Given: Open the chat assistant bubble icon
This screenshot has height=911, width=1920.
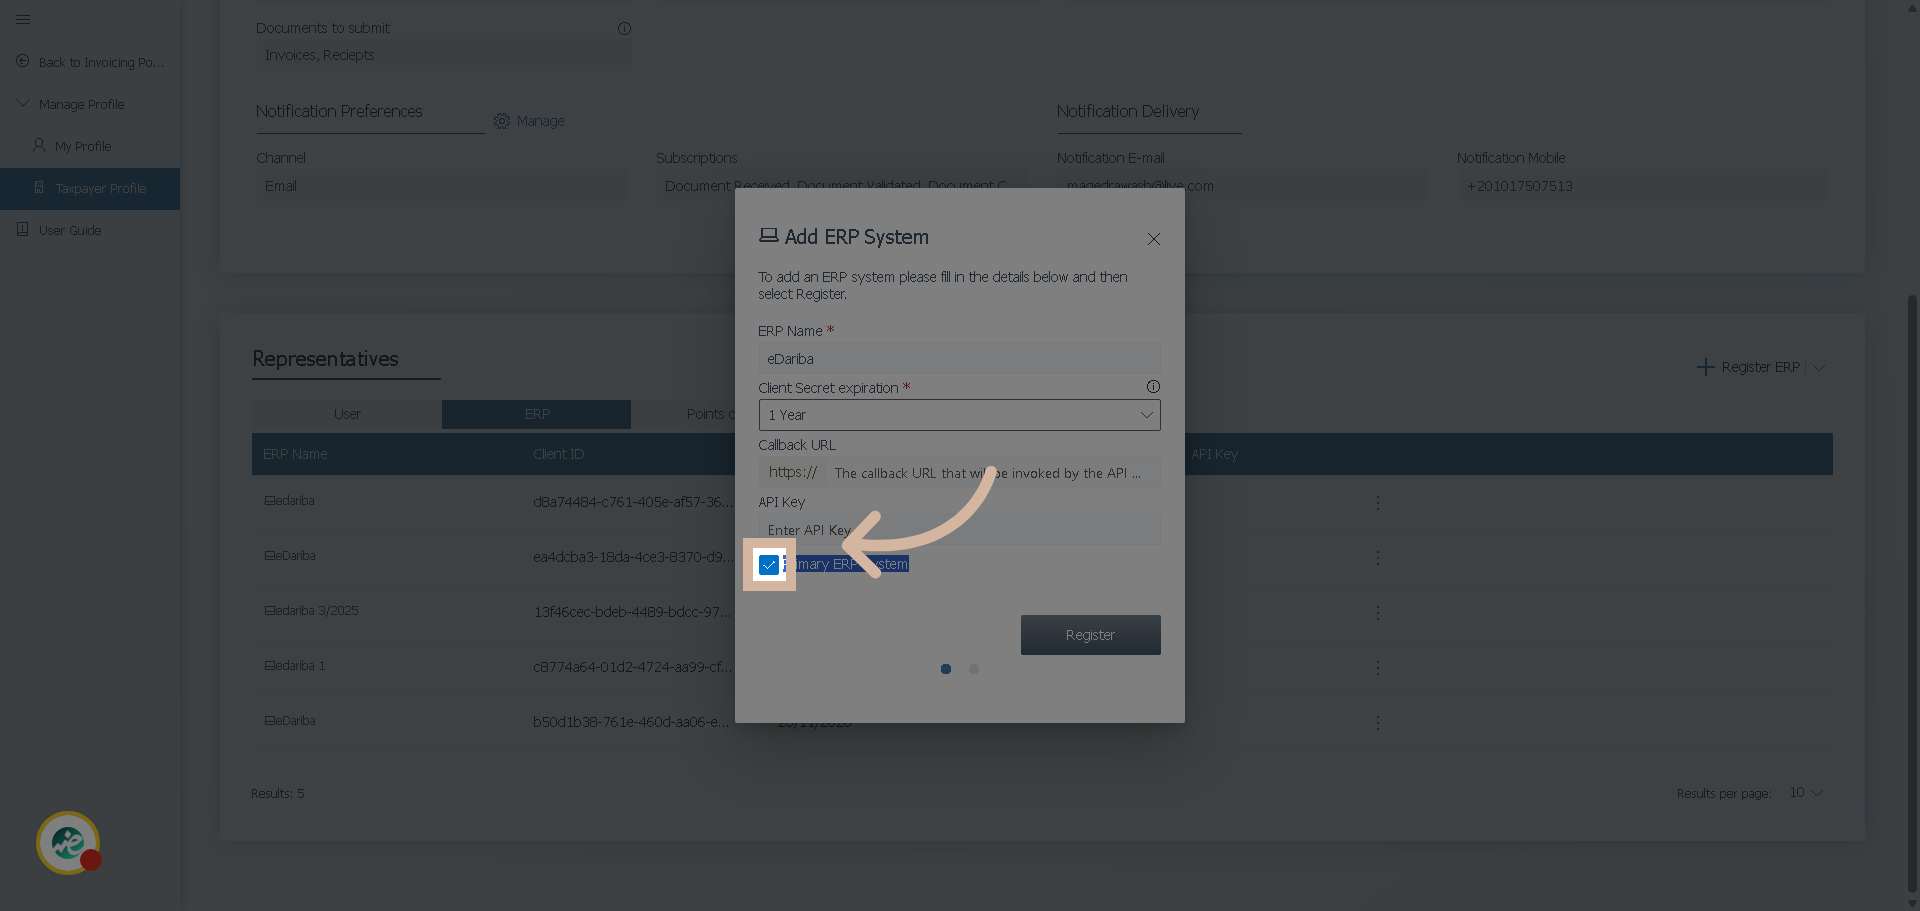Looking at the screenshot, I should (68, 843).
